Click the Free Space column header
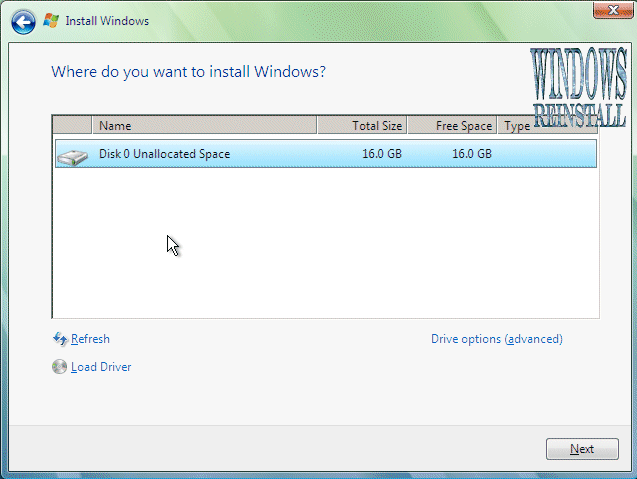This screenshot has width=637, height=479. [x=452, y=126]
